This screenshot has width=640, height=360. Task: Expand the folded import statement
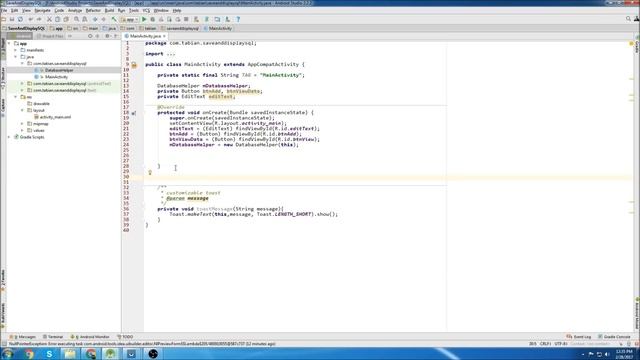coord(171,54)
